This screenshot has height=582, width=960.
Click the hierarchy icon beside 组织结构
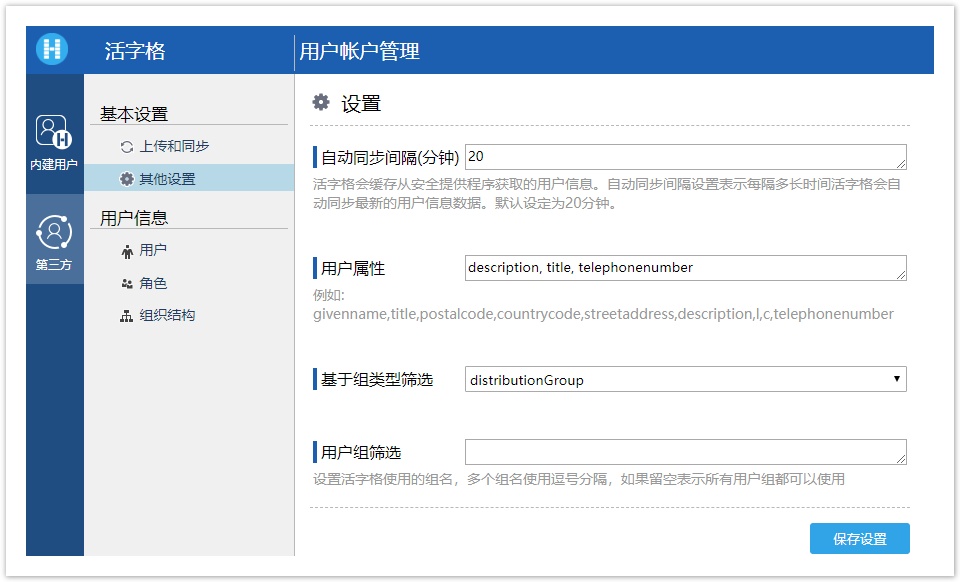(127, 316)
